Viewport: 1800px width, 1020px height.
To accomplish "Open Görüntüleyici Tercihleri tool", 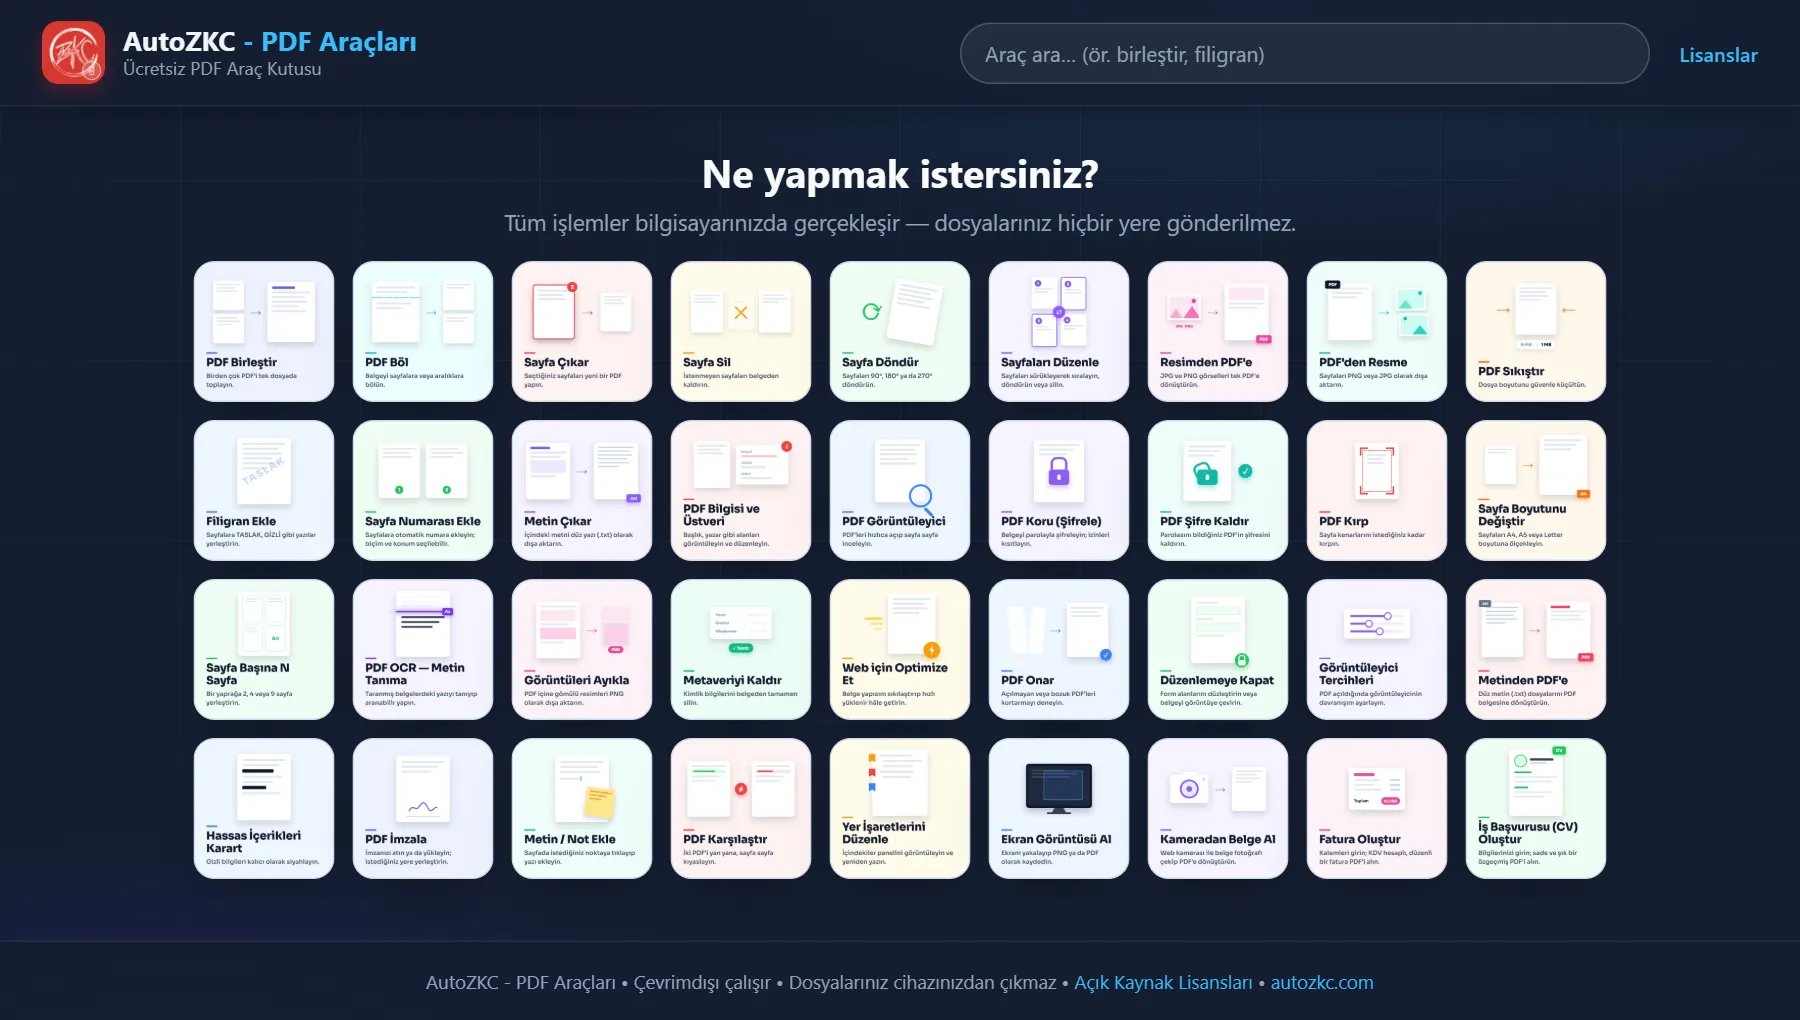I will [x=1377, y=650].
